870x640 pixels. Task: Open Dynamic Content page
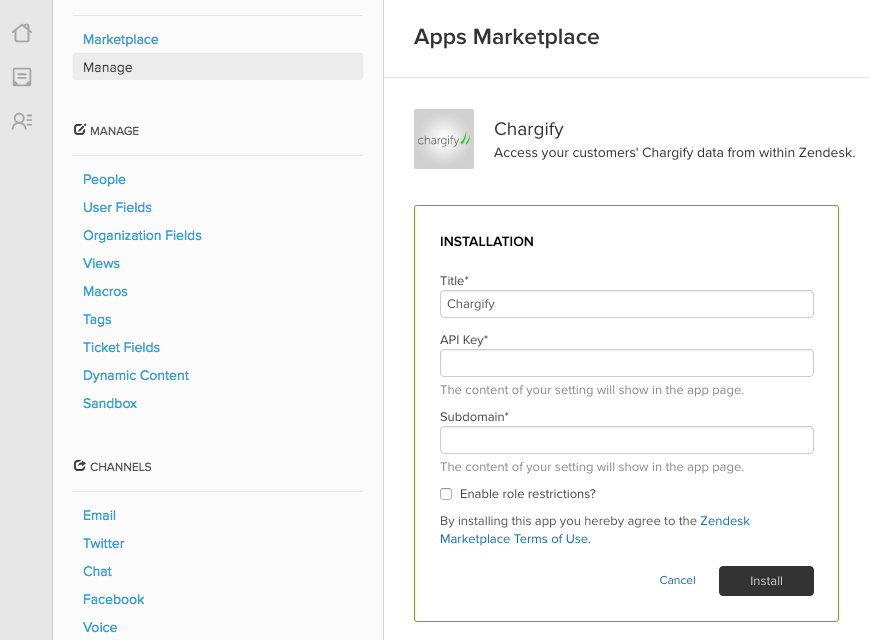click(x=136, y=375)
